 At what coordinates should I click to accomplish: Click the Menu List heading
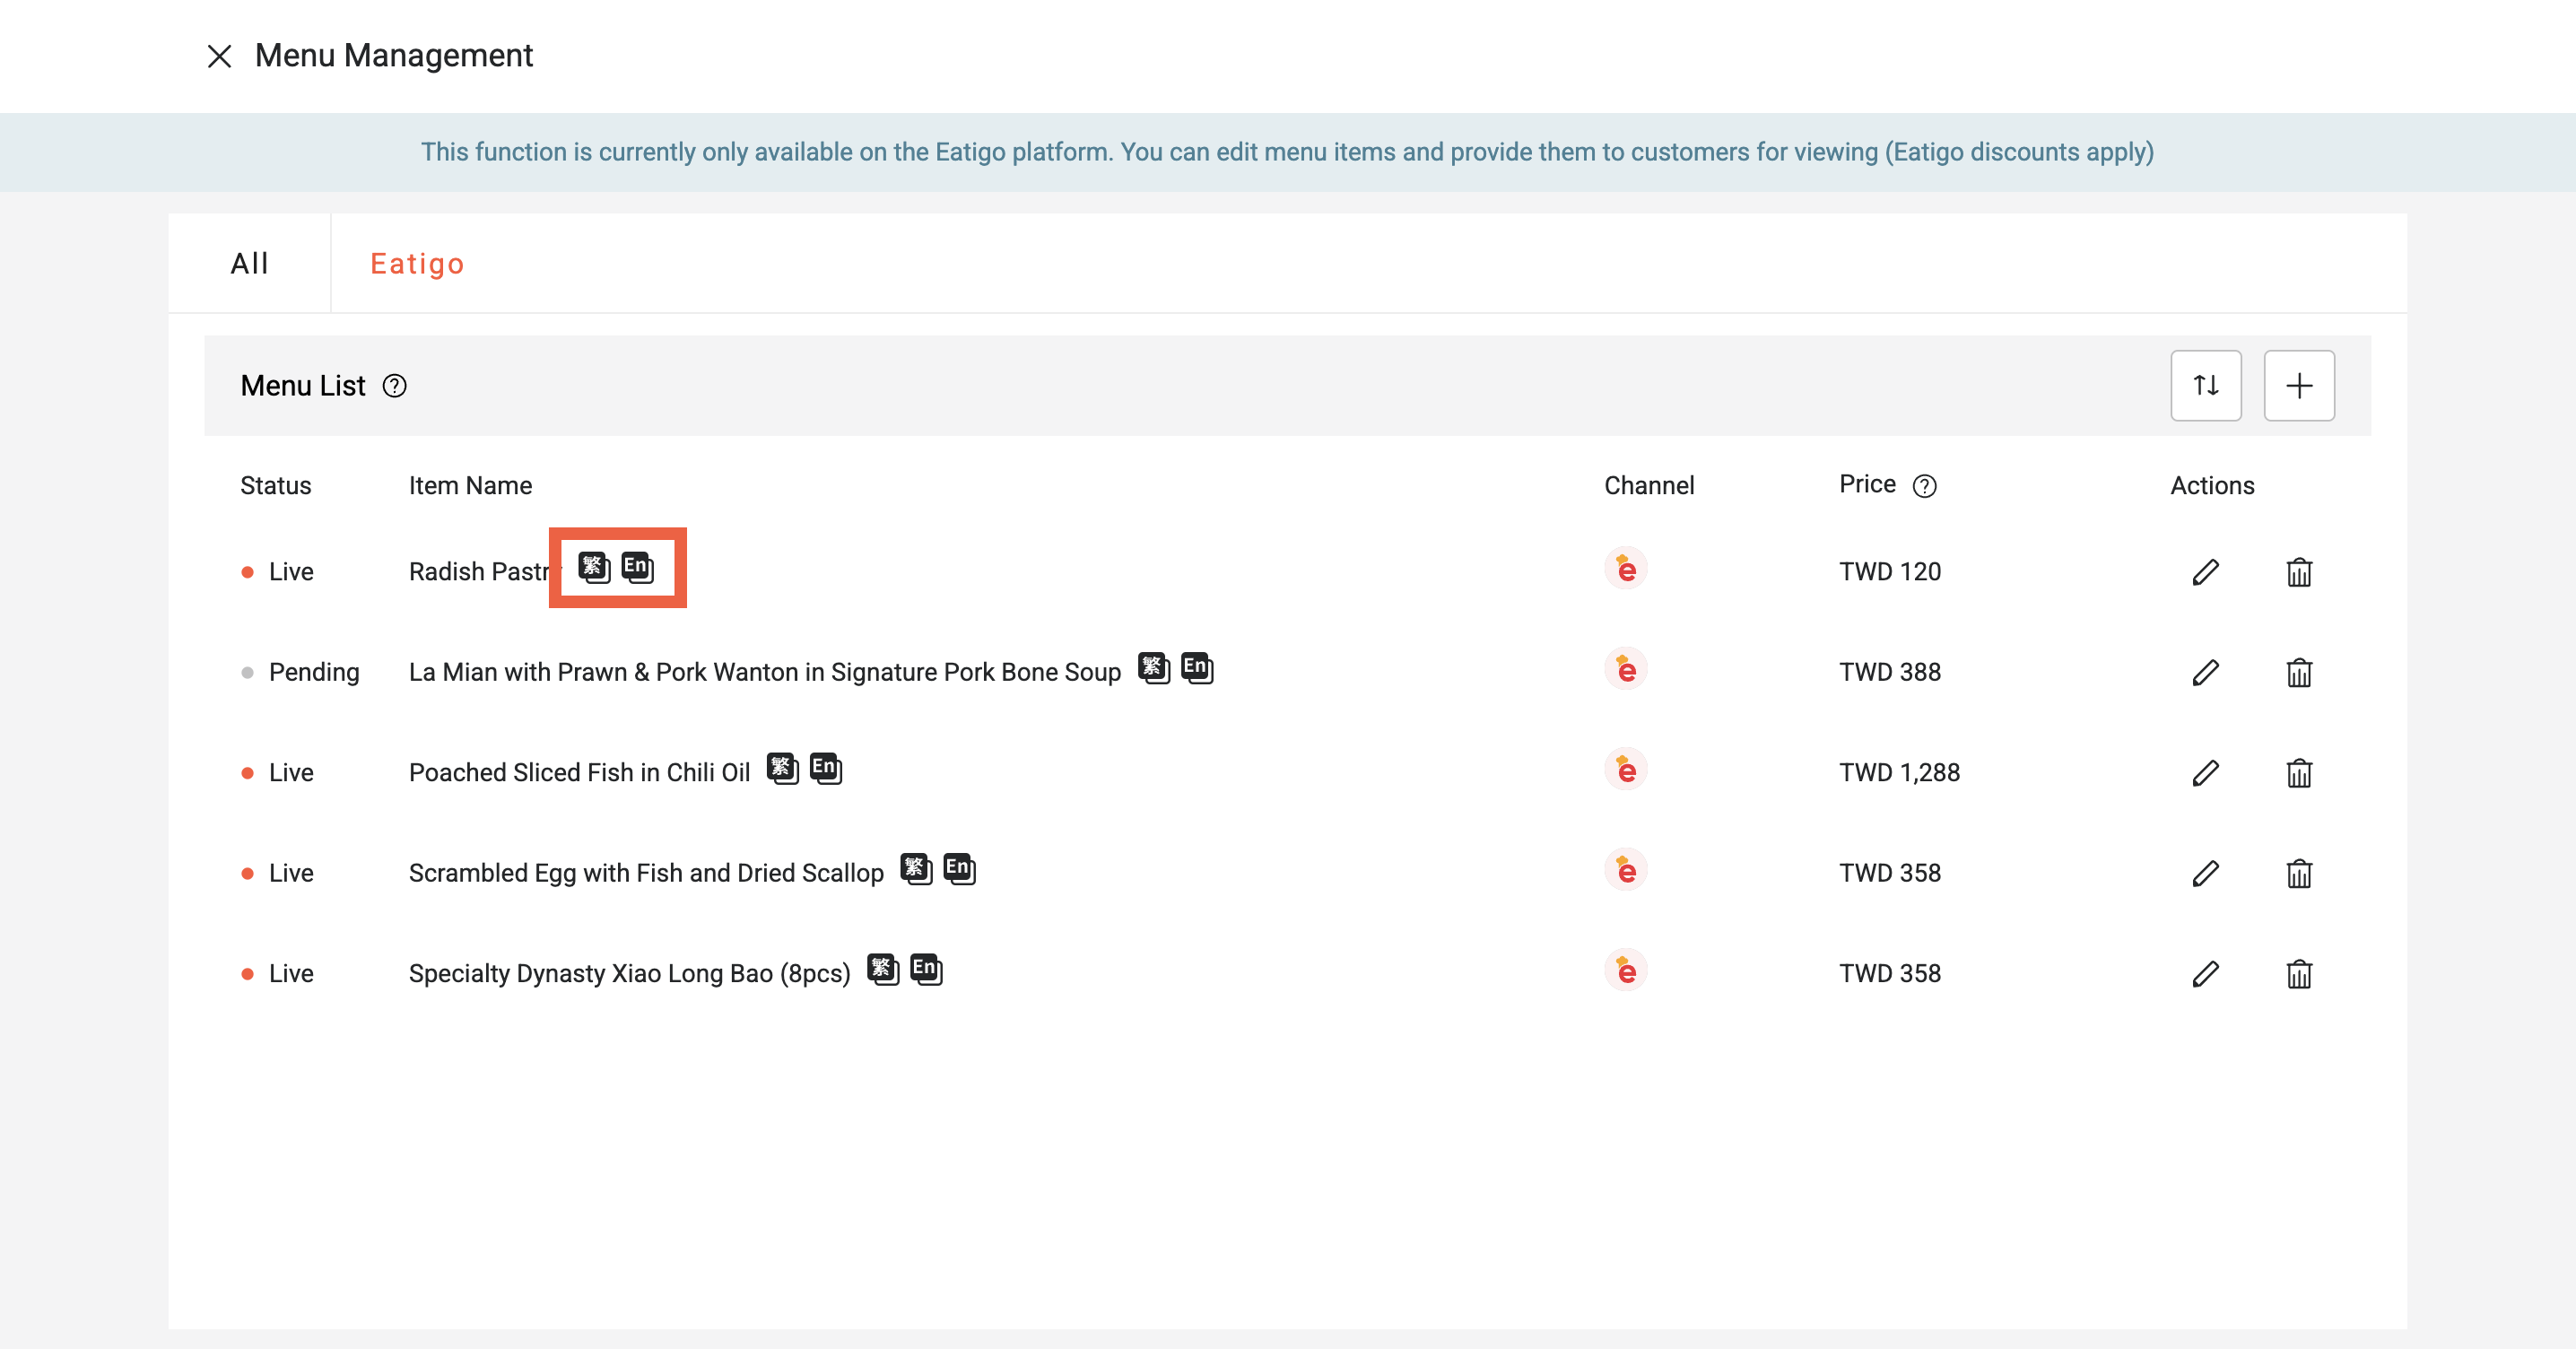(303, 386)
